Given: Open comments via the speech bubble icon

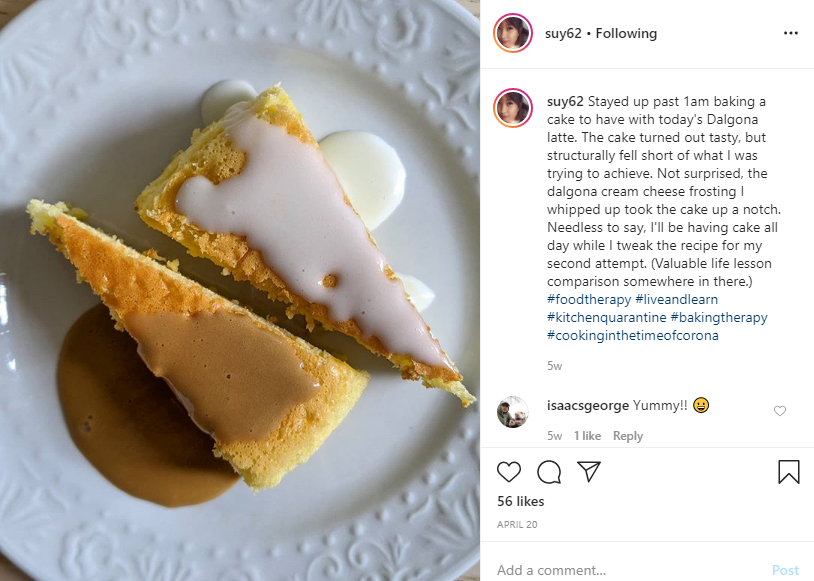Looking at the screenshot, I should 549,472.
